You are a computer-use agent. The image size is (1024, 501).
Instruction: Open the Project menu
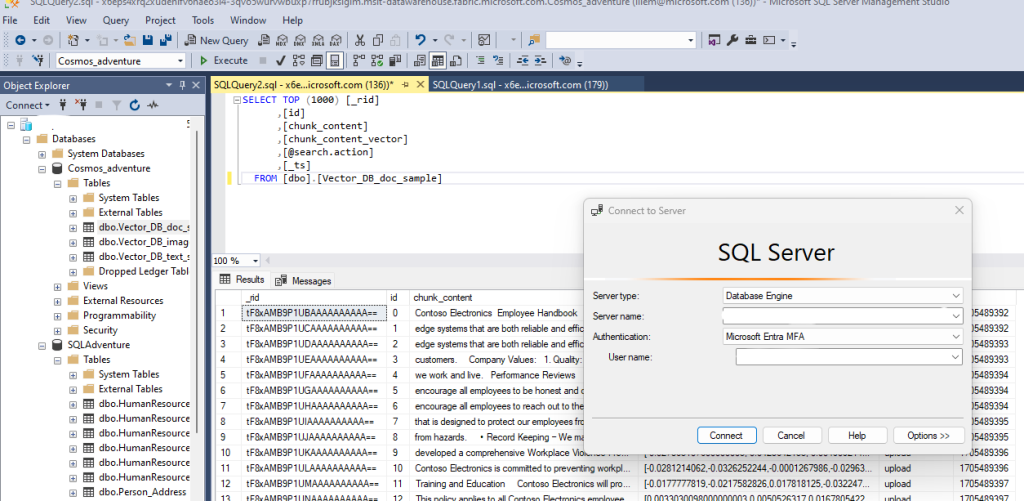pos(160,20)
